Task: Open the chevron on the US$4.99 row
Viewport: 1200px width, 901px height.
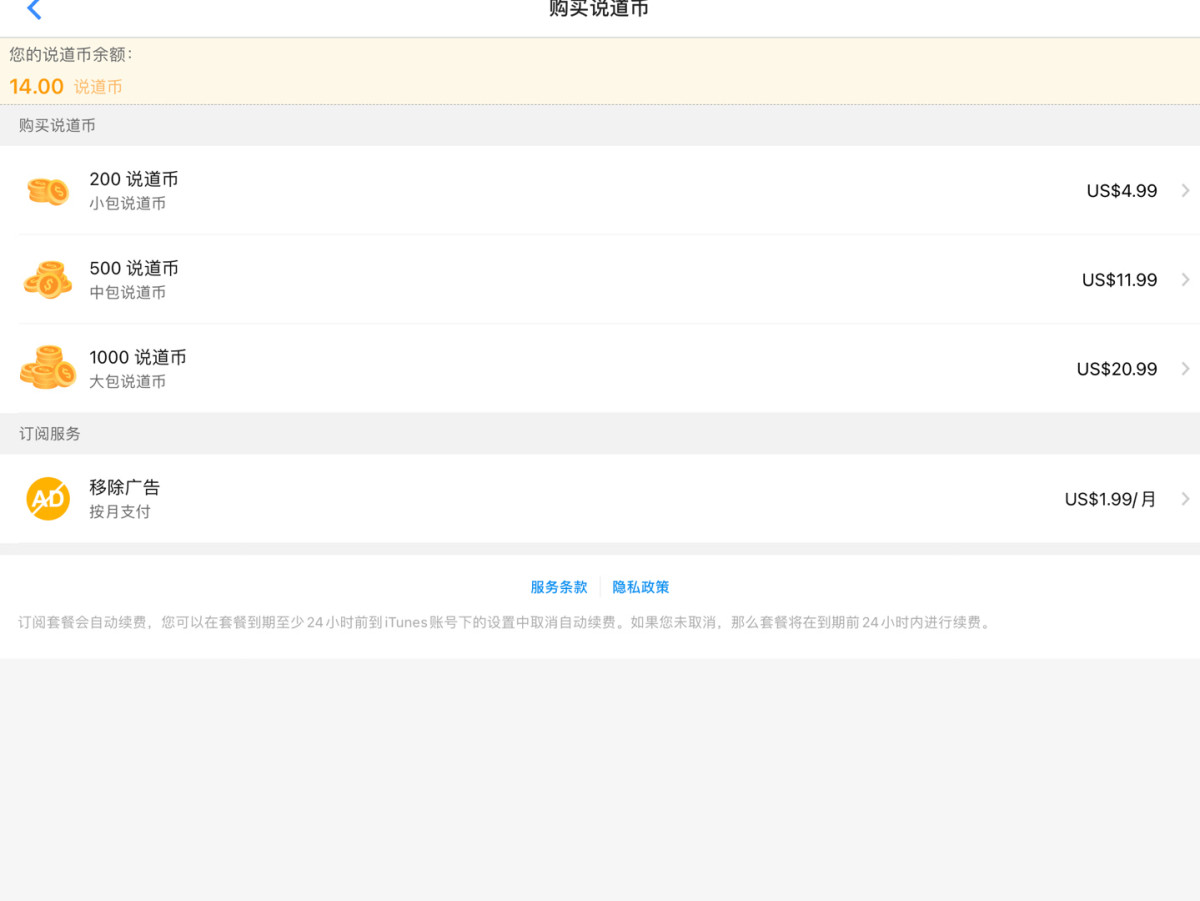Action: (1185, 191)
